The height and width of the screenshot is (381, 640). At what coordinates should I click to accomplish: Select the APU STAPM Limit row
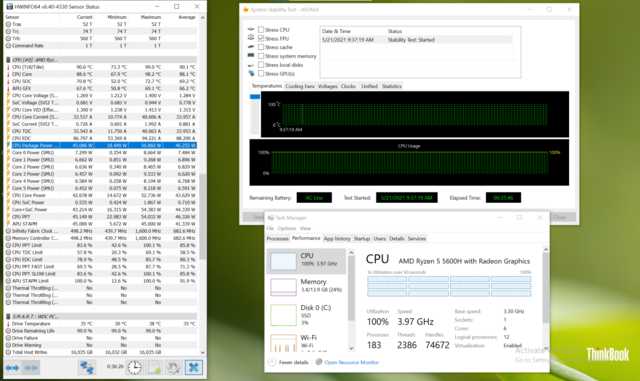101,281
